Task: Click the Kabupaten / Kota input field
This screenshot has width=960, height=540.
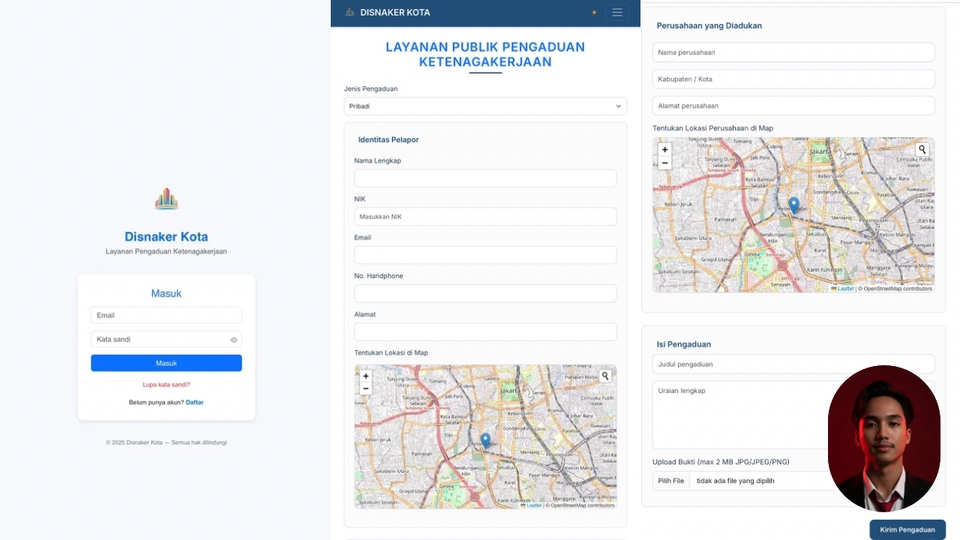Action: pyautogui.click(x=793, y=79)
